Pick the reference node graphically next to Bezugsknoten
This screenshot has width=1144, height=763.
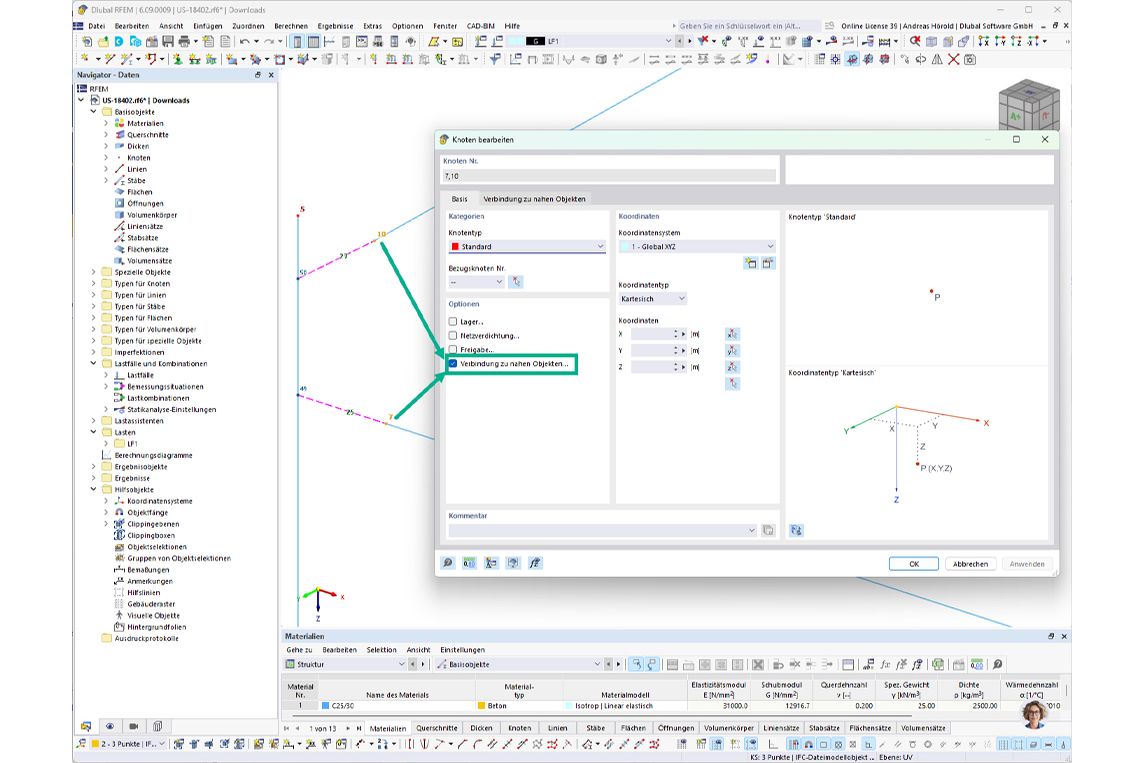pos(516,282)
